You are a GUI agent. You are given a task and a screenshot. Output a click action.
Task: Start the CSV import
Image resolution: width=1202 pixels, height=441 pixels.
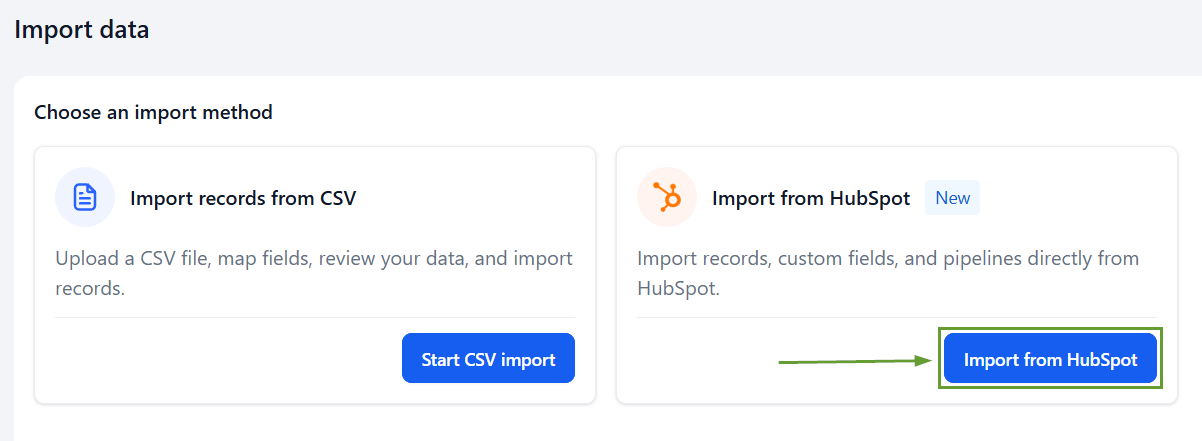[x=488, y=358]
